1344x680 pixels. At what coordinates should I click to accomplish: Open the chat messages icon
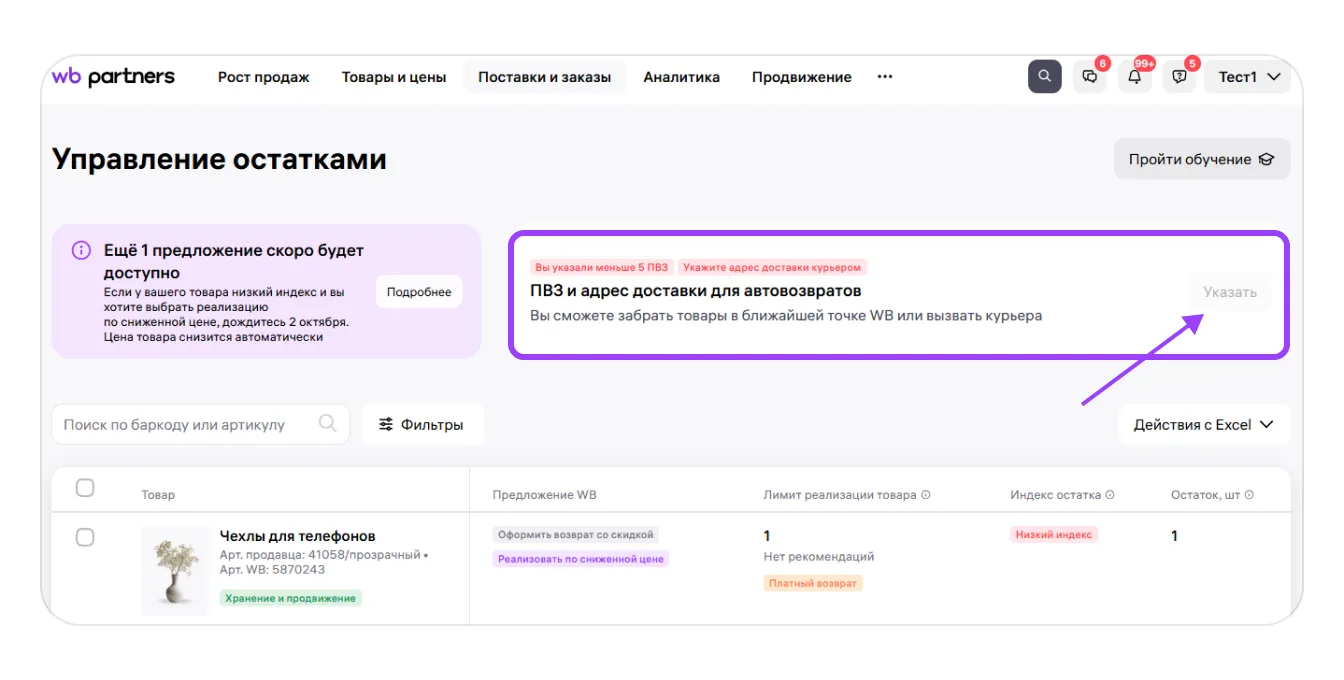(x=1089, y=77)
